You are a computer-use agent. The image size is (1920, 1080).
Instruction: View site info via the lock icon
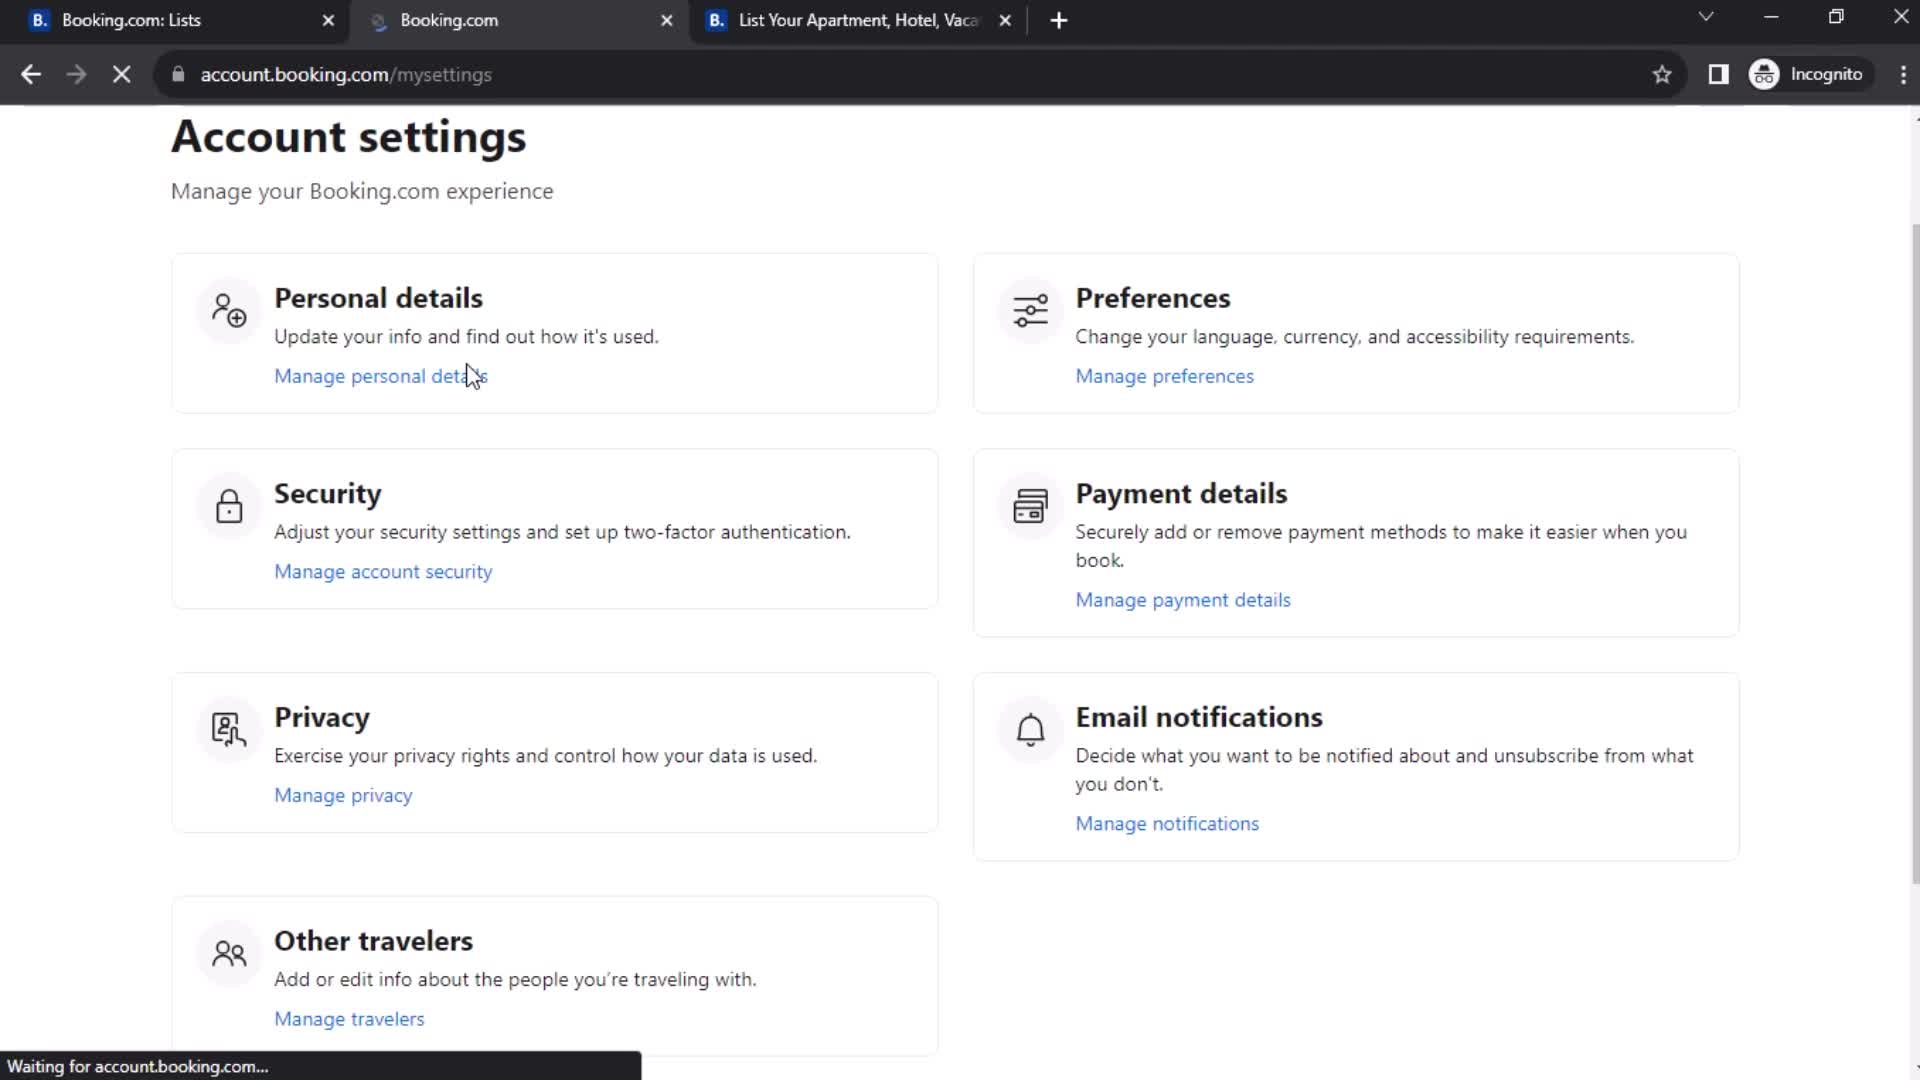(178, 74)
